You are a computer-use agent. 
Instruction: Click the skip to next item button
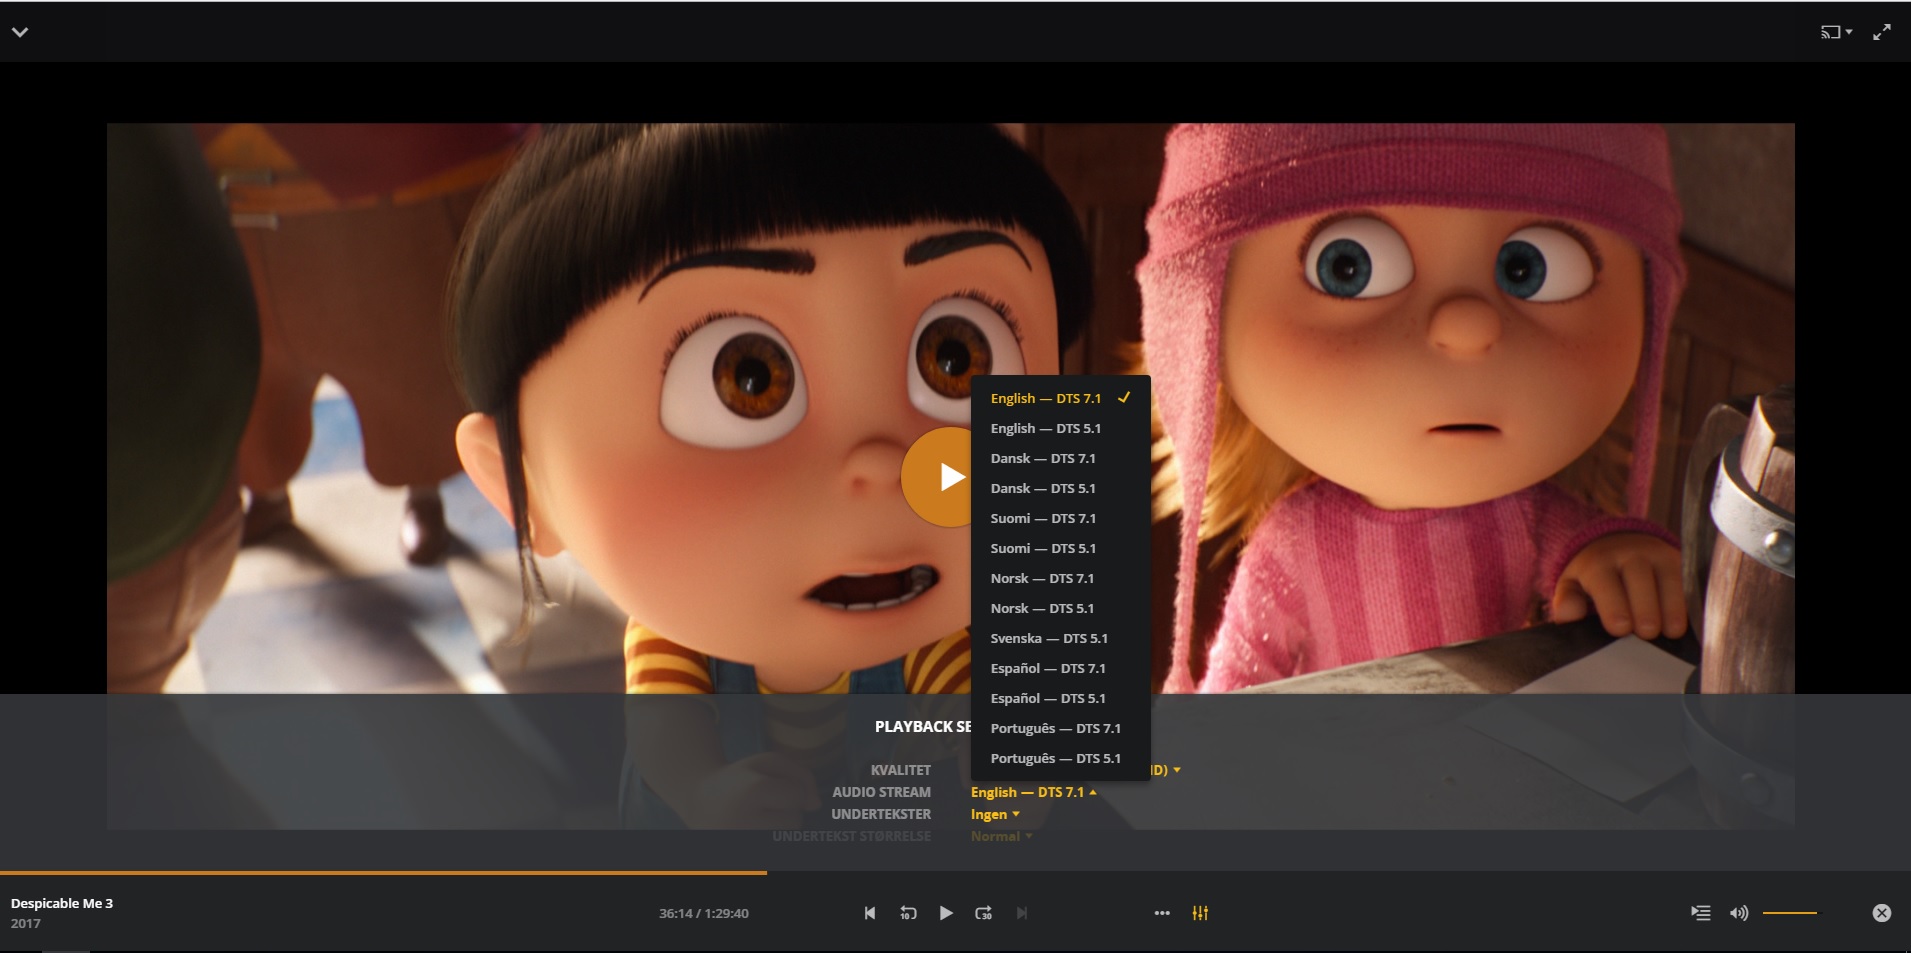tap(1021, 913)
